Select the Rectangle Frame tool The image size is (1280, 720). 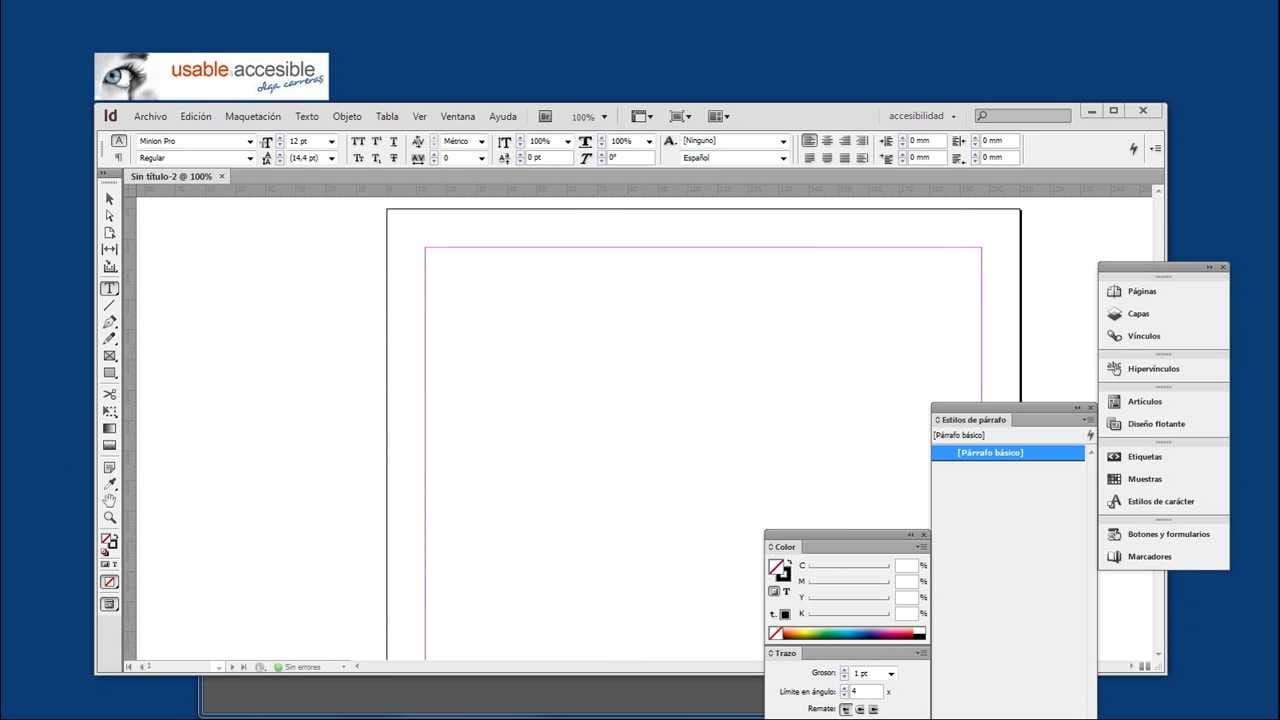pyautogui.click(x=110, y=356)
